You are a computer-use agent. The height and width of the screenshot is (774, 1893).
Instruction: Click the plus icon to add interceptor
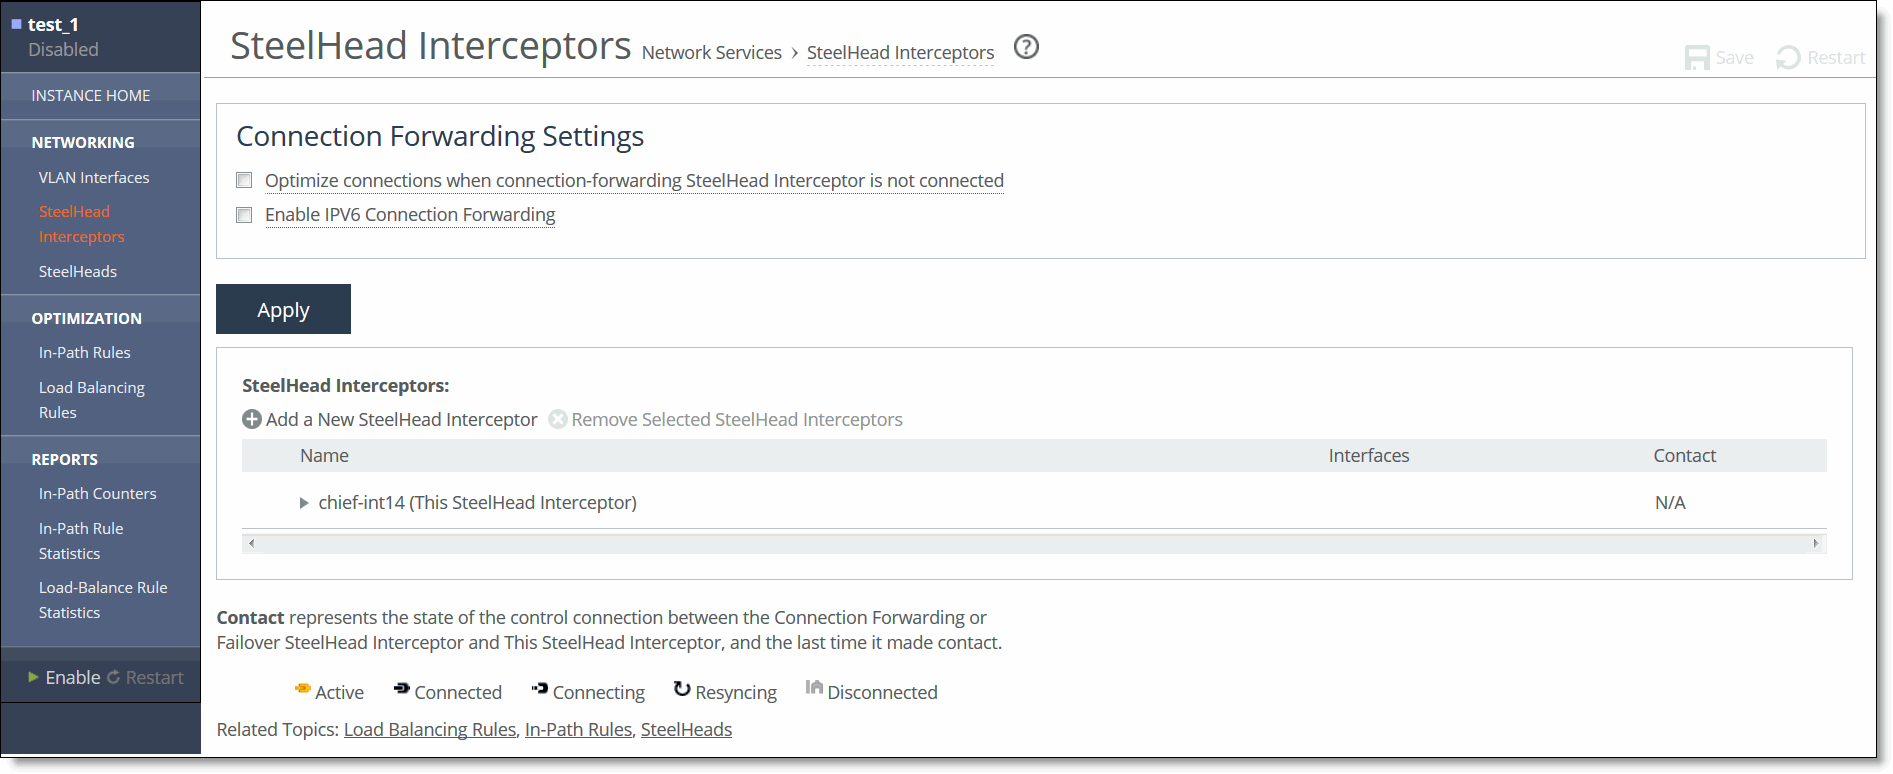[252, 420]
